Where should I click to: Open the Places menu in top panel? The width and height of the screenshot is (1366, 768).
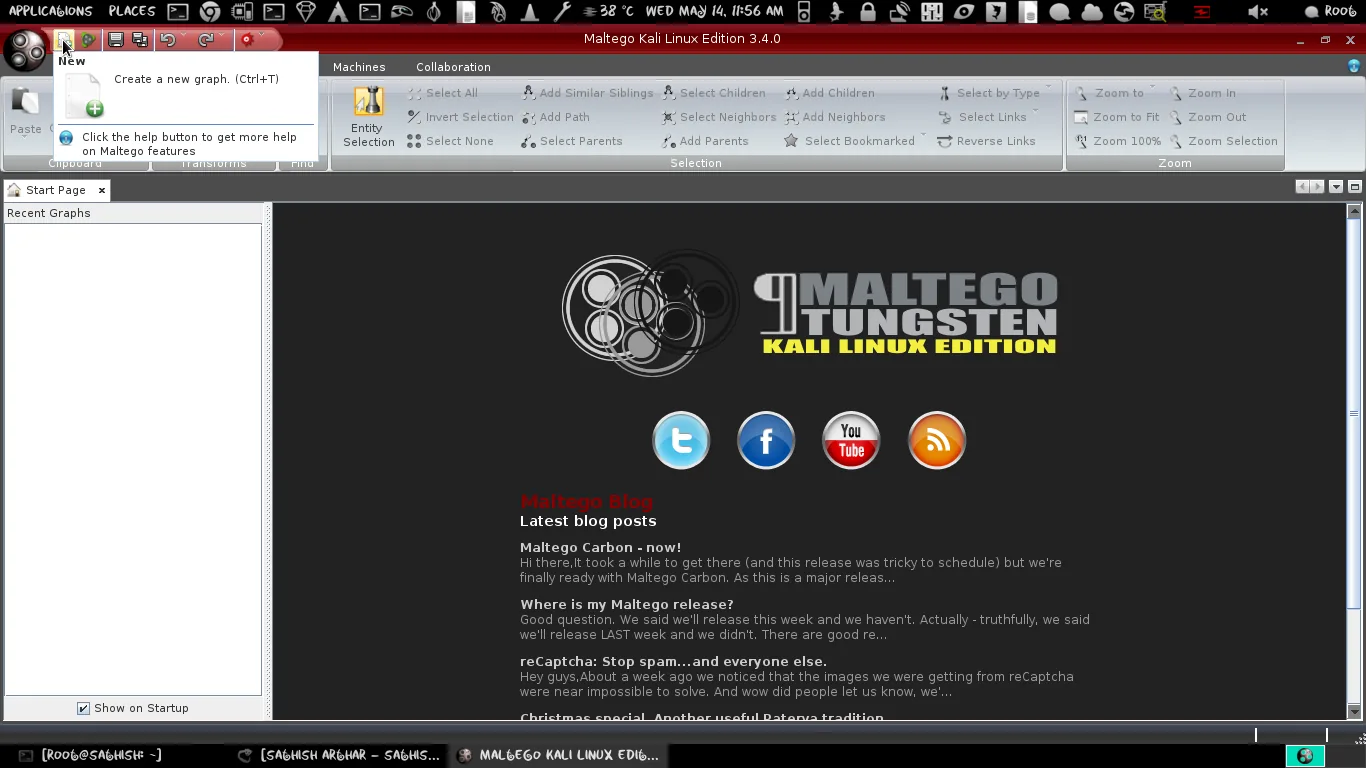coord(132,11)
